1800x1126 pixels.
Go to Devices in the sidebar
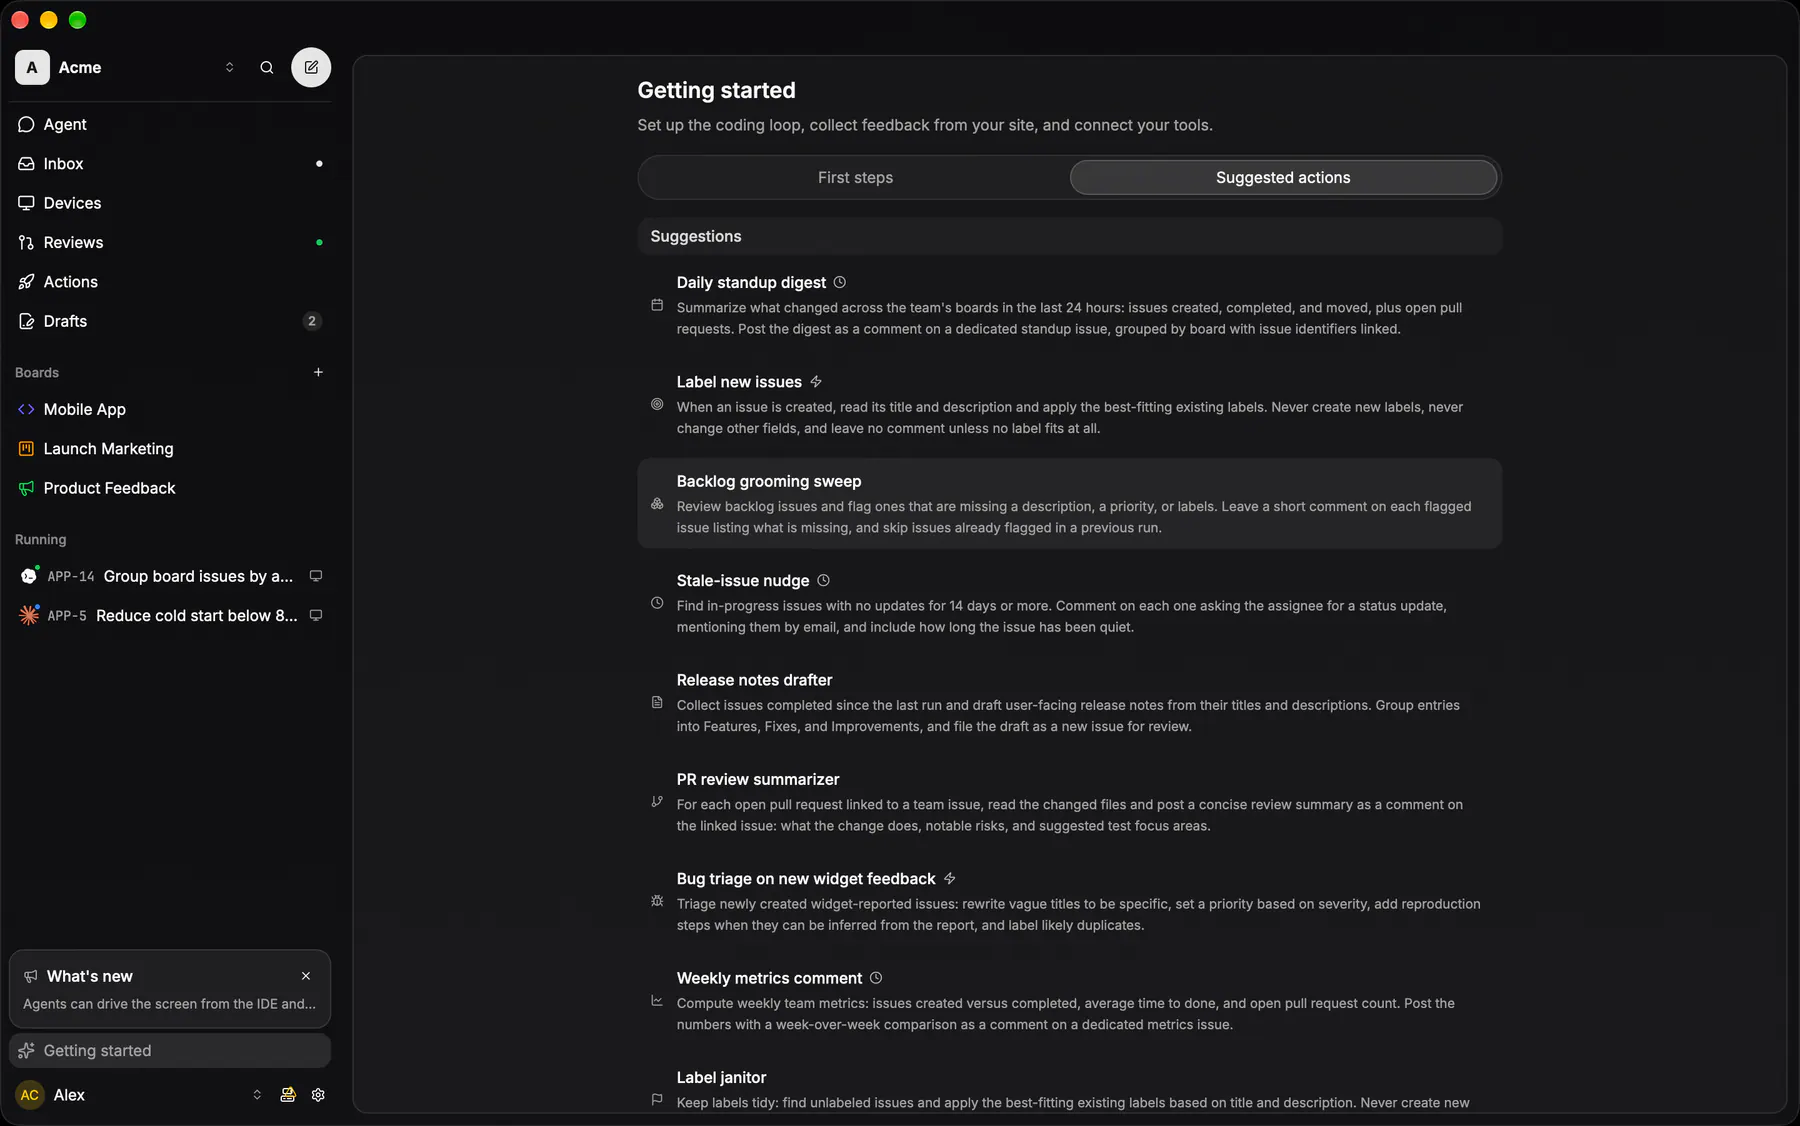pos(170,203)
